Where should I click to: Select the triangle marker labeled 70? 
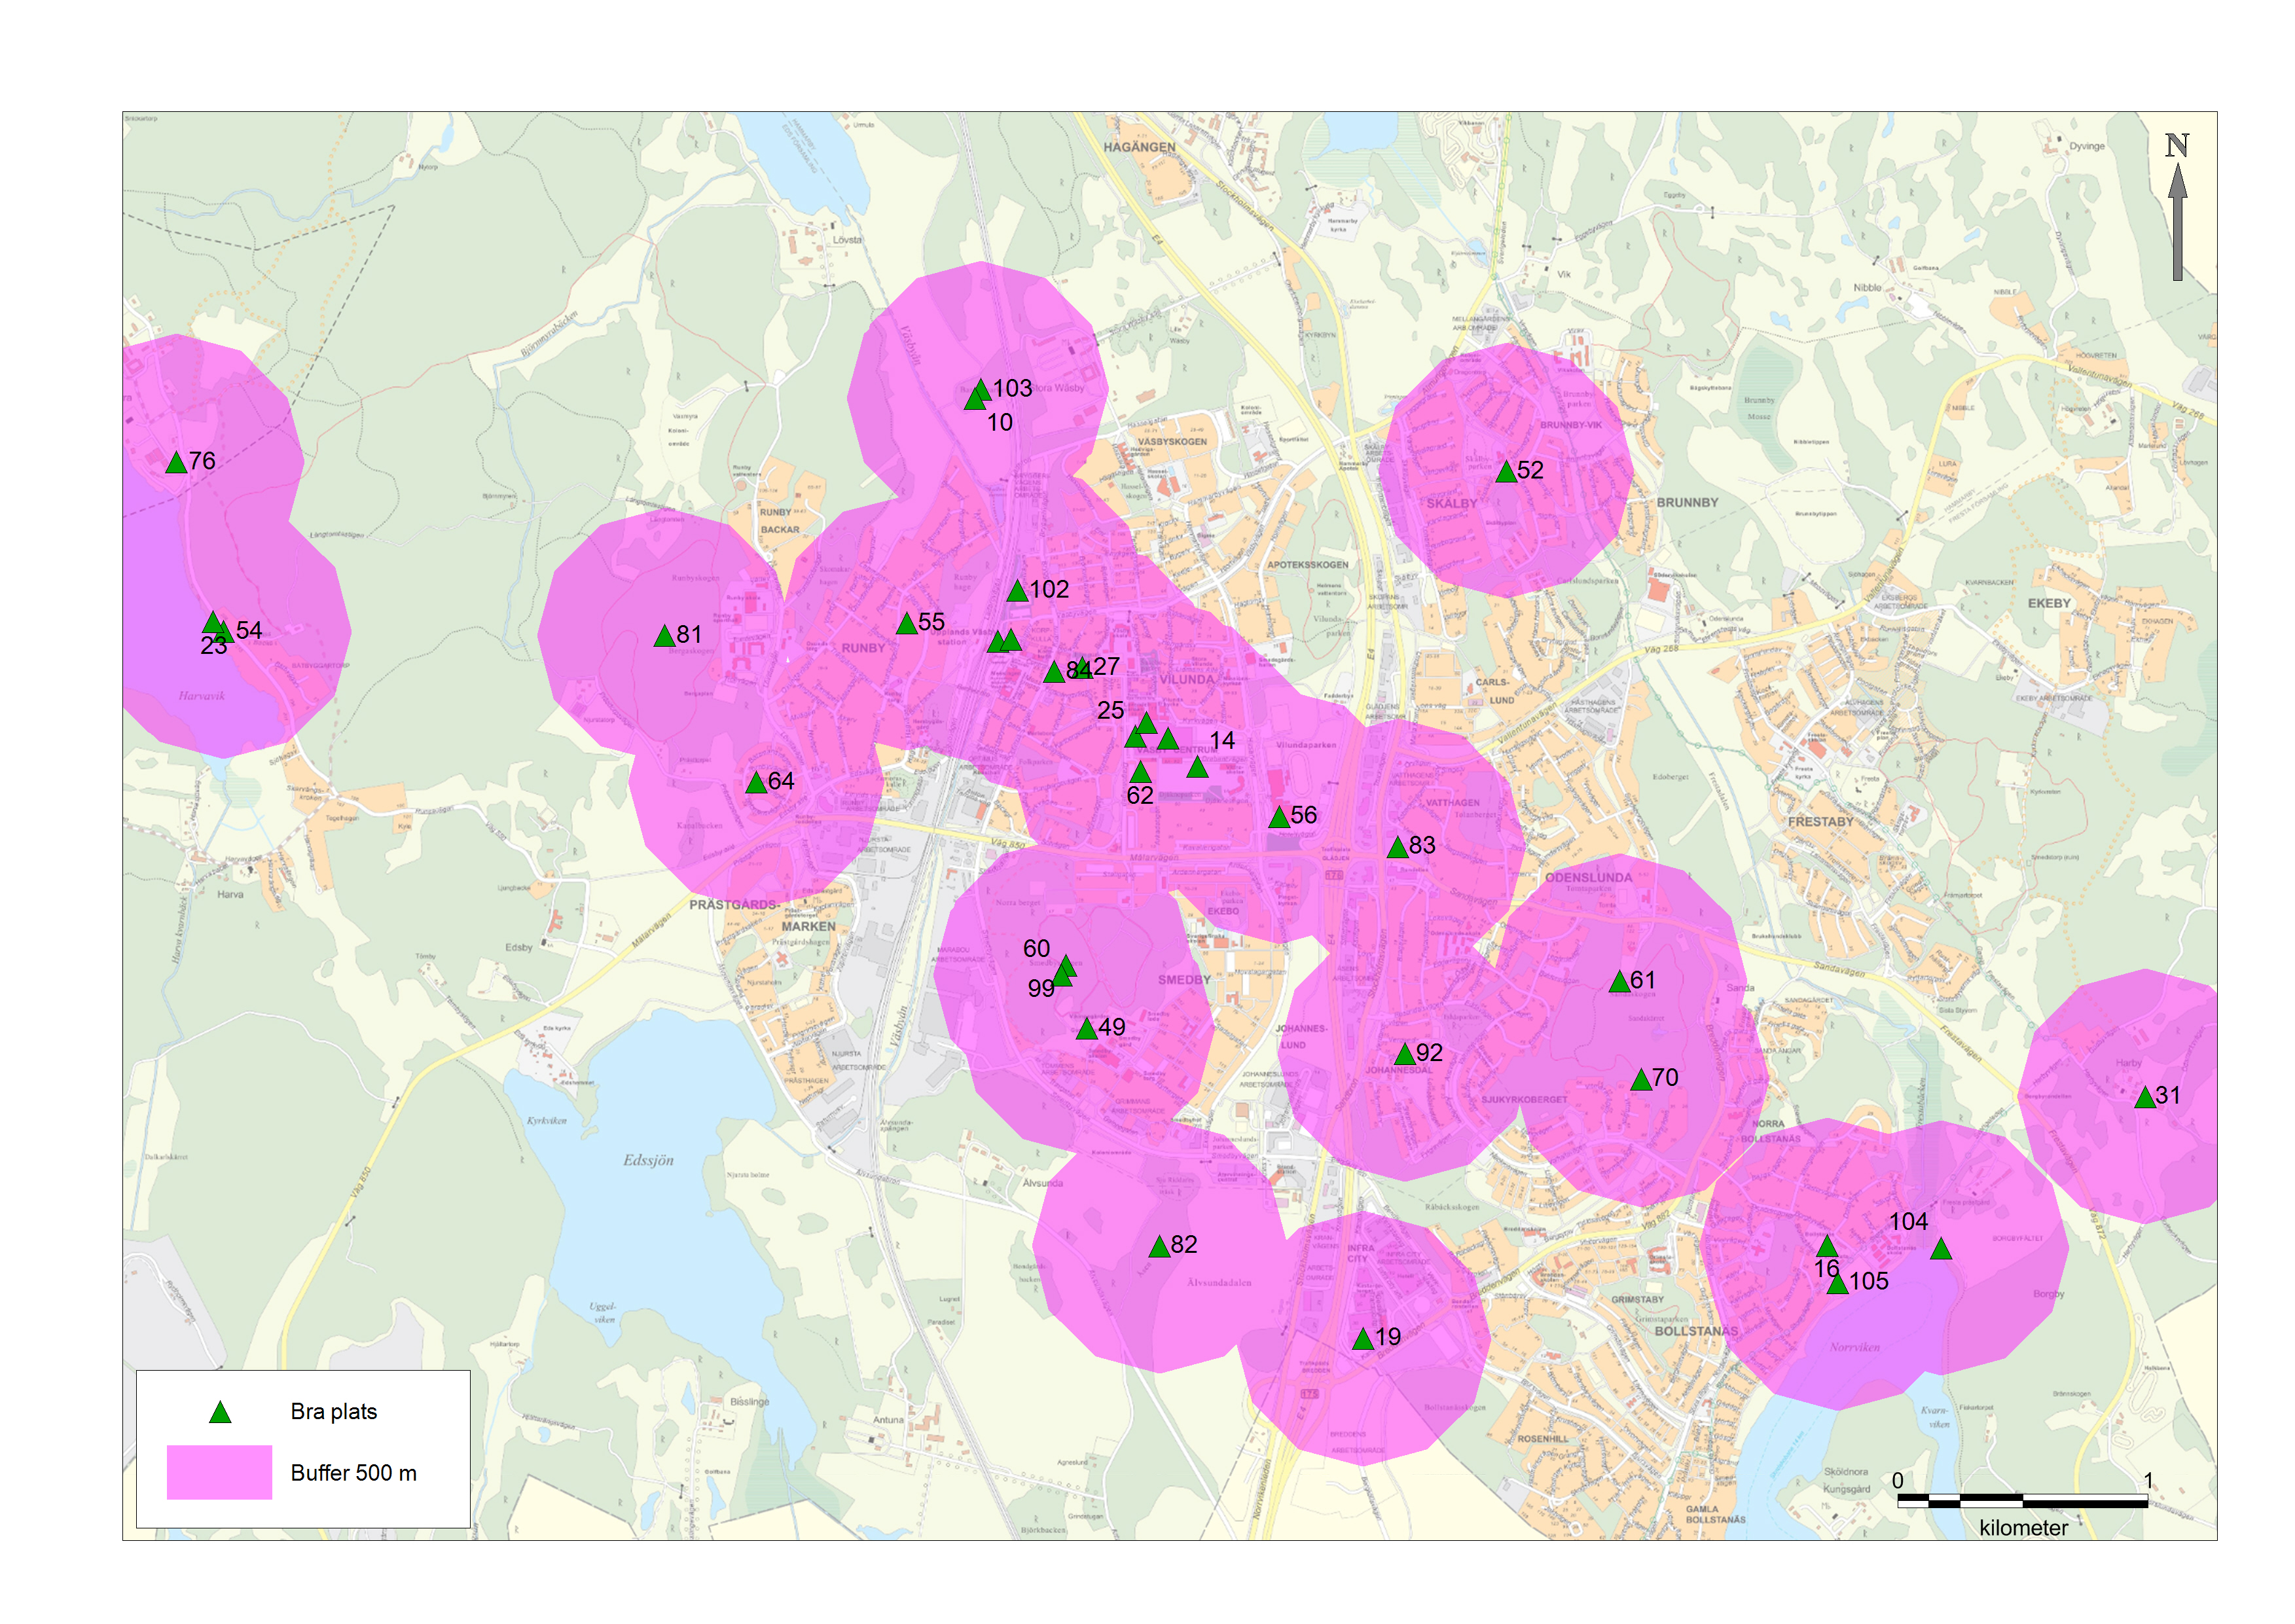pyautogui.click(x=1641, y=1080)
